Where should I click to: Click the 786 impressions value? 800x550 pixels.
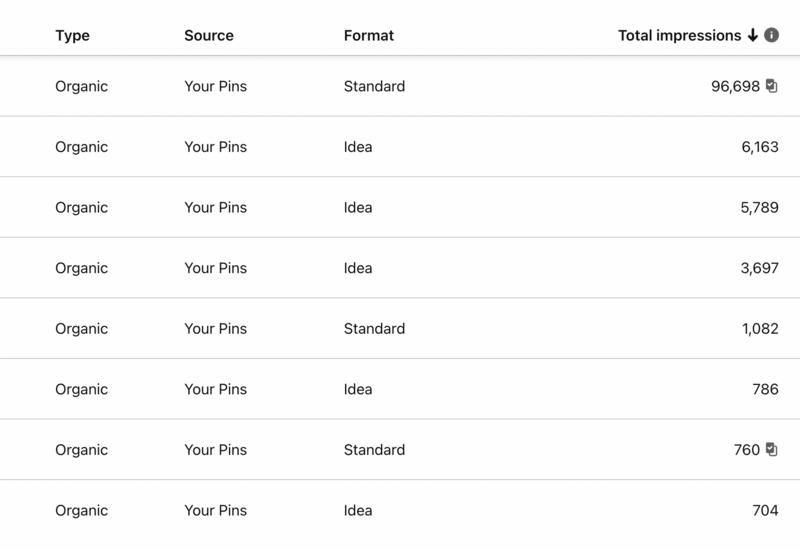click(765, 389)
